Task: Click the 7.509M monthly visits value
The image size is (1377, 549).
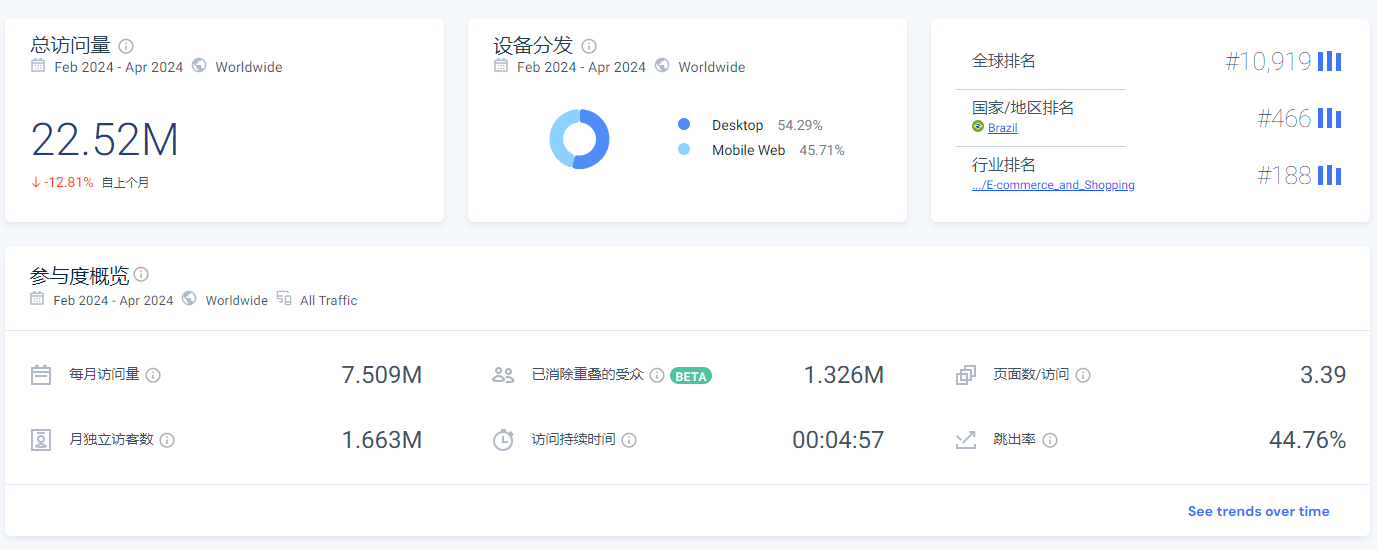Action: (x=382, y=375)
